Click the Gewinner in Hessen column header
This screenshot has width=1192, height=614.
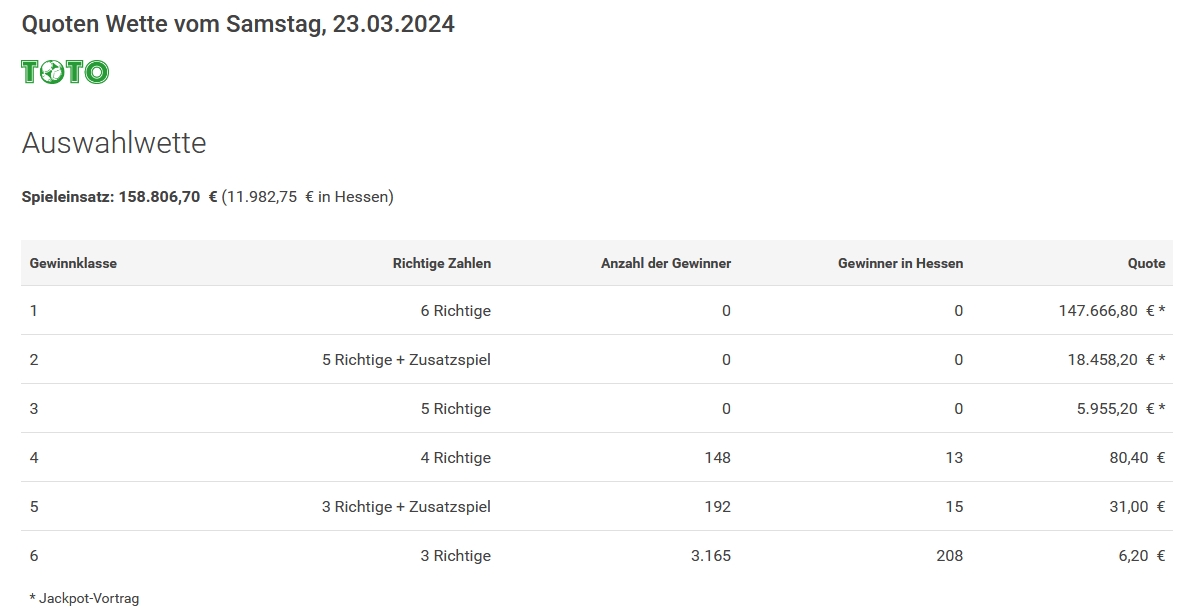900,264
